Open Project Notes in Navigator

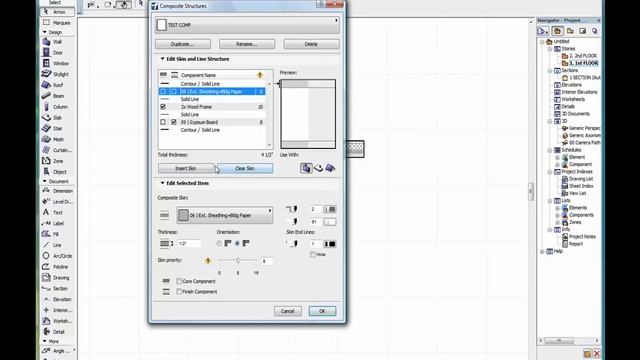pyautogui.click(x=578, y=237)
